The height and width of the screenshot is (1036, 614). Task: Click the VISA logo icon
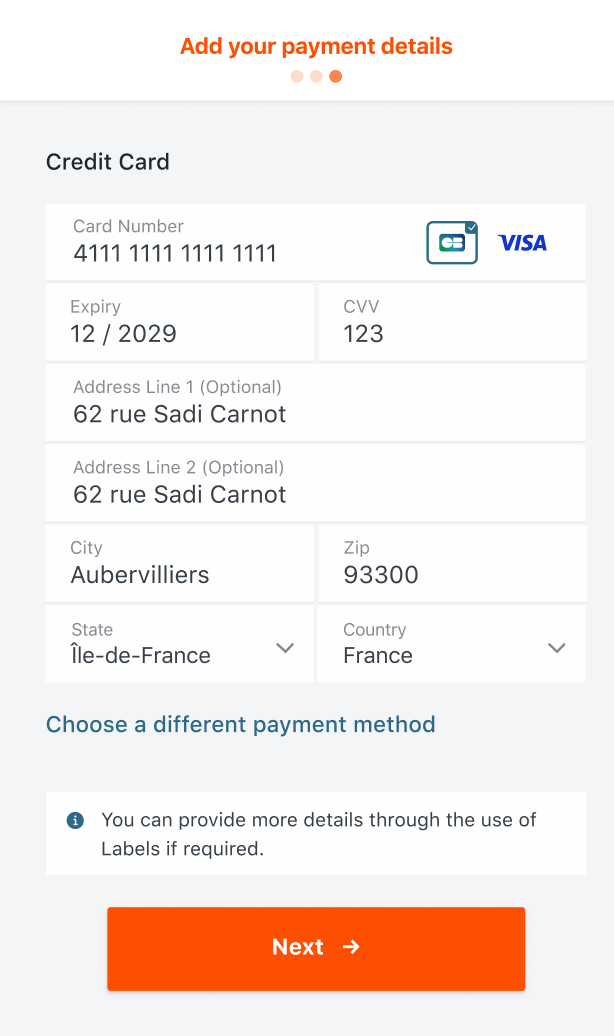[x=522, y=243]
